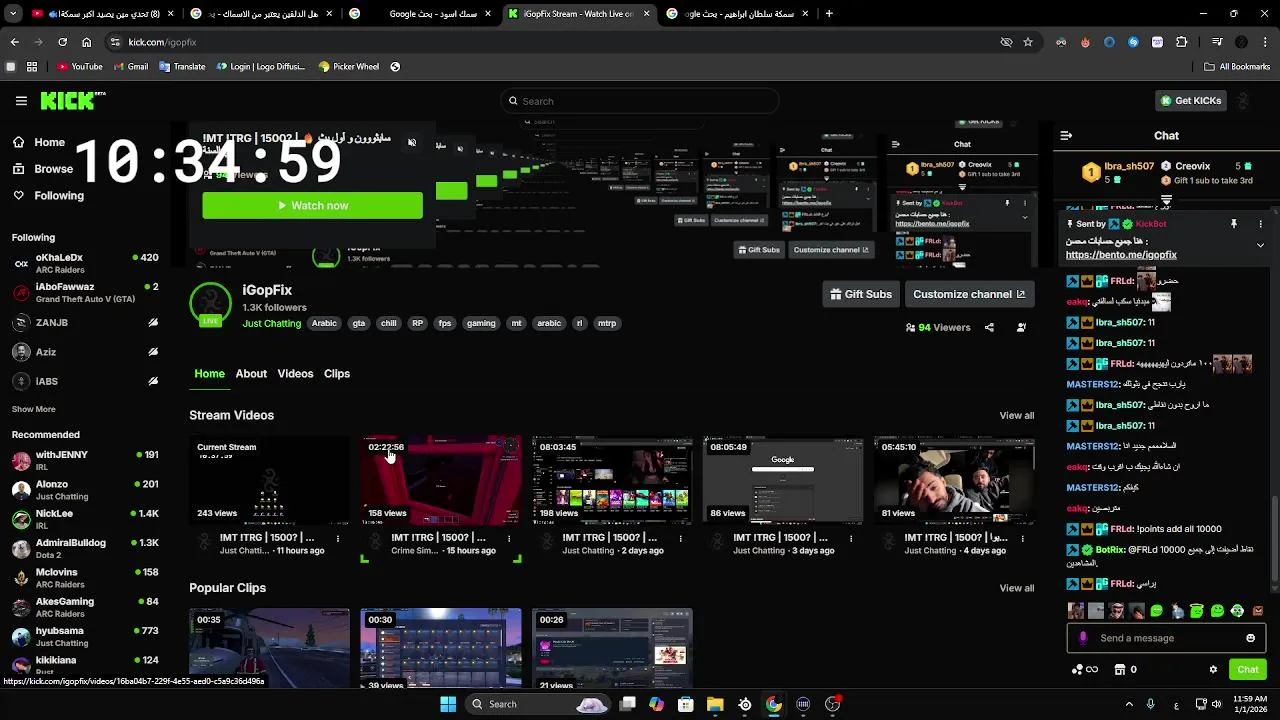This screenshot has height=720, width=1280.
Task: Open All Bookmarks folder
Action: coord(1237,67)
